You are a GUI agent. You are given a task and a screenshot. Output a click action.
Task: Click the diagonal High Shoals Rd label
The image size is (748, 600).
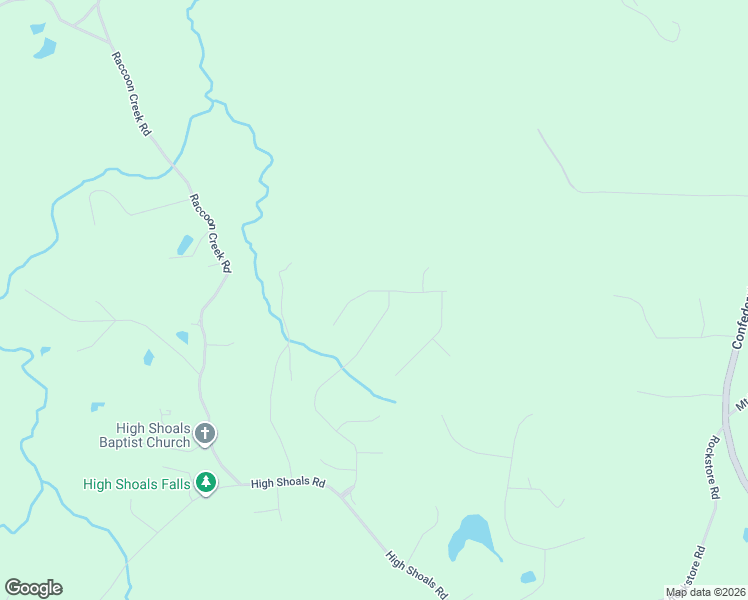[417, 575]
